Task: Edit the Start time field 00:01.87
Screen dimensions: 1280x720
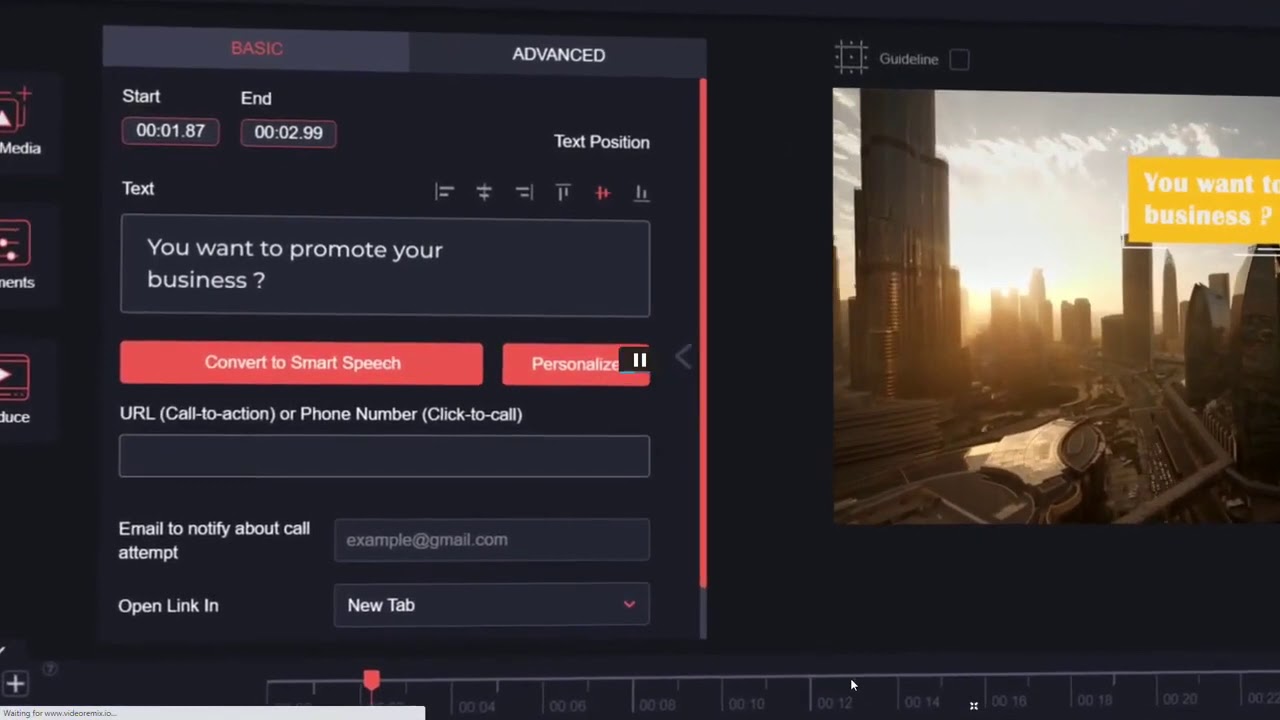Action: (x=170, y=131)
